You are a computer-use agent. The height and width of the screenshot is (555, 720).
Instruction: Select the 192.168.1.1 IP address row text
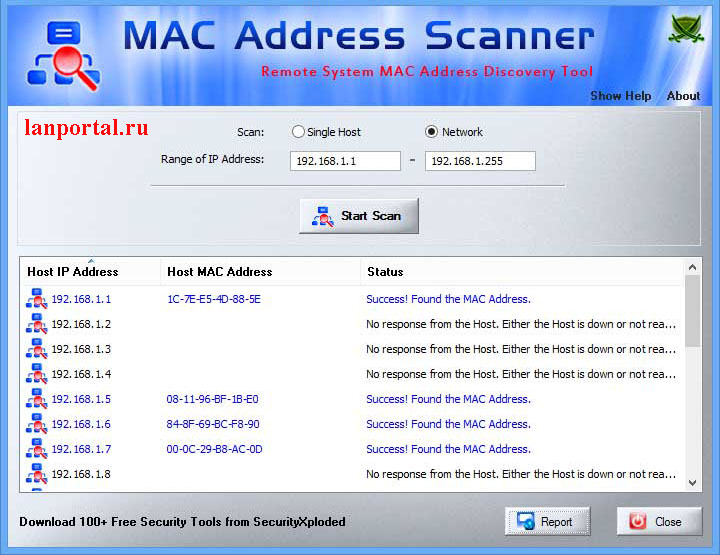pos(81,299)
